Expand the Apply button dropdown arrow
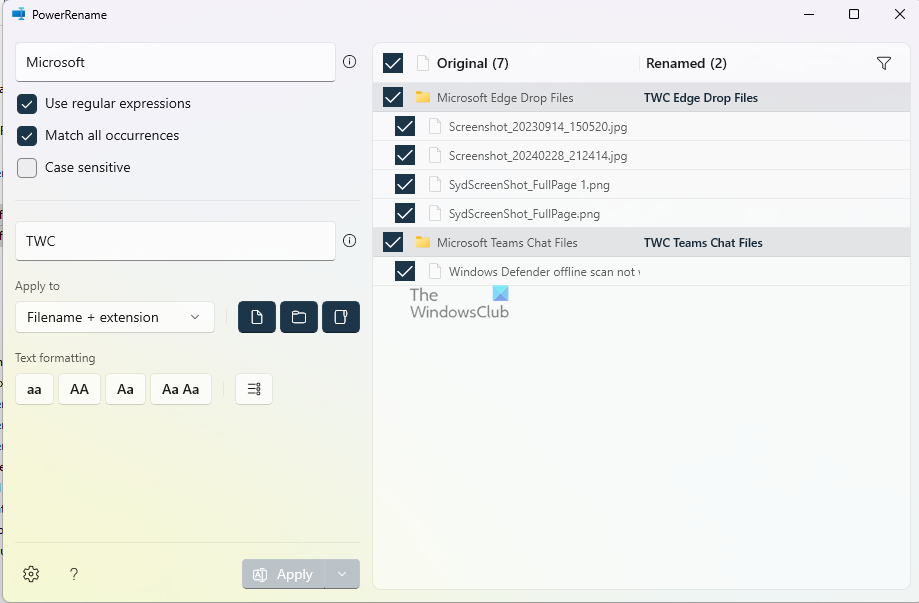Viewport: 919px width, 603px height. click(x=342, y=574)
